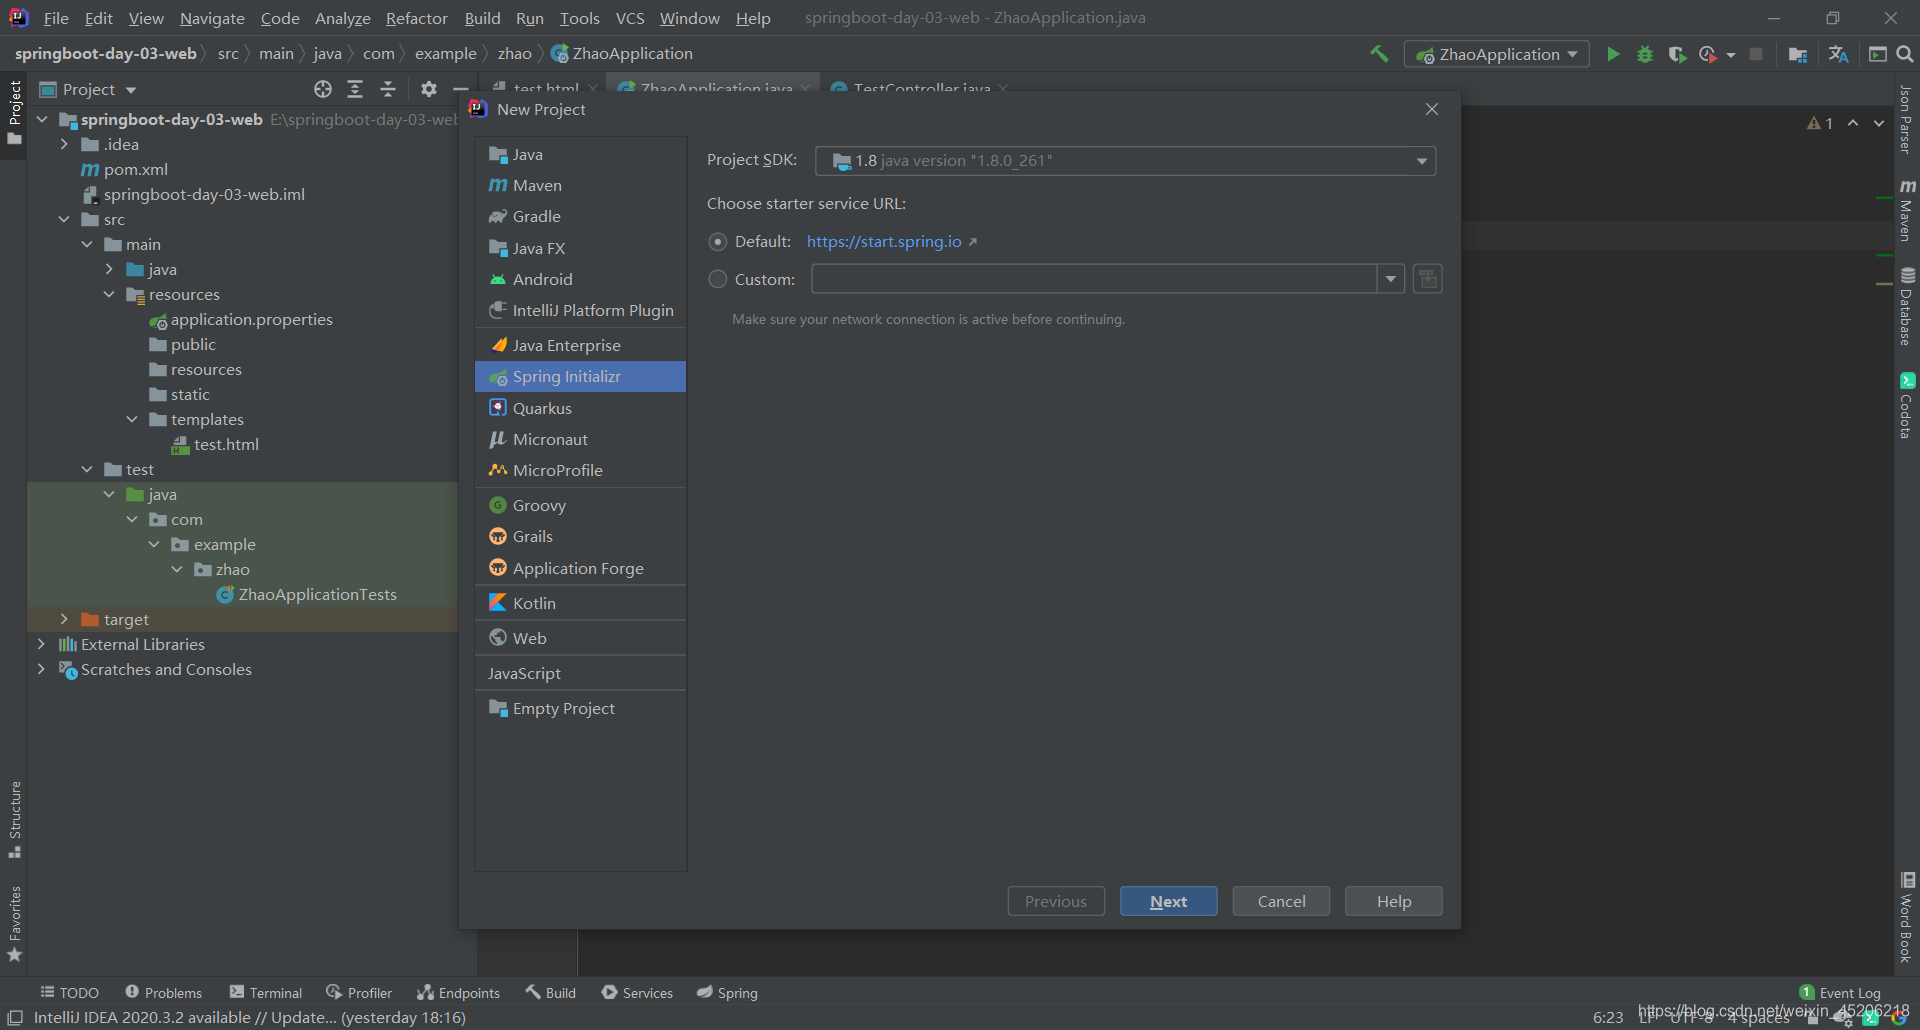Open the start.spring.io link
The height and width of the screenshot is (1030, 1920).
pyautogui.click(x=884, y=242)
